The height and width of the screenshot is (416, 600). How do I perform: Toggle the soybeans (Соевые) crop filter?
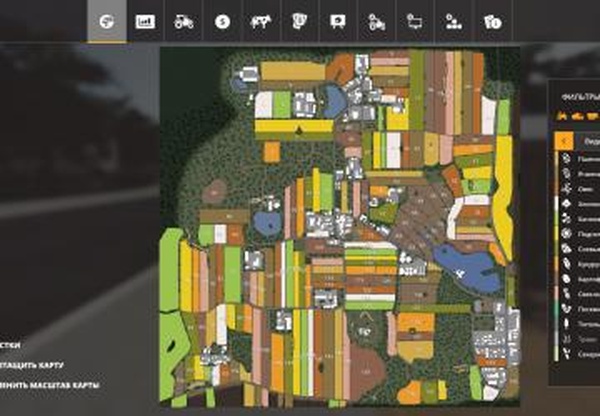579,249
